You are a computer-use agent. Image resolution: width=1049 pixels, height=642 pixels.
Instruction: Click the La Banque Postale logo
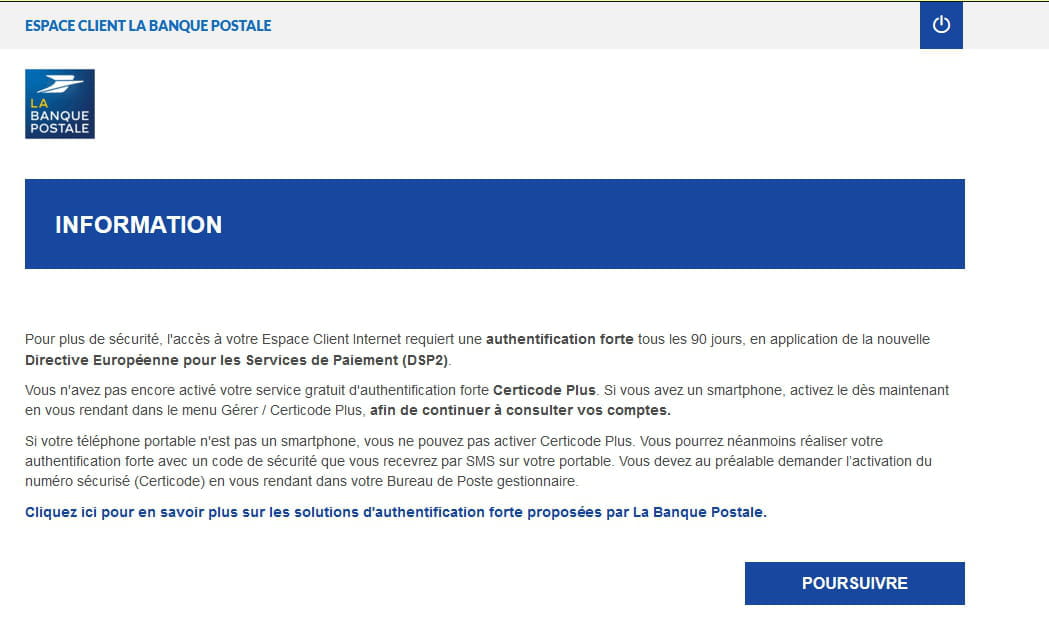[60, 104]
